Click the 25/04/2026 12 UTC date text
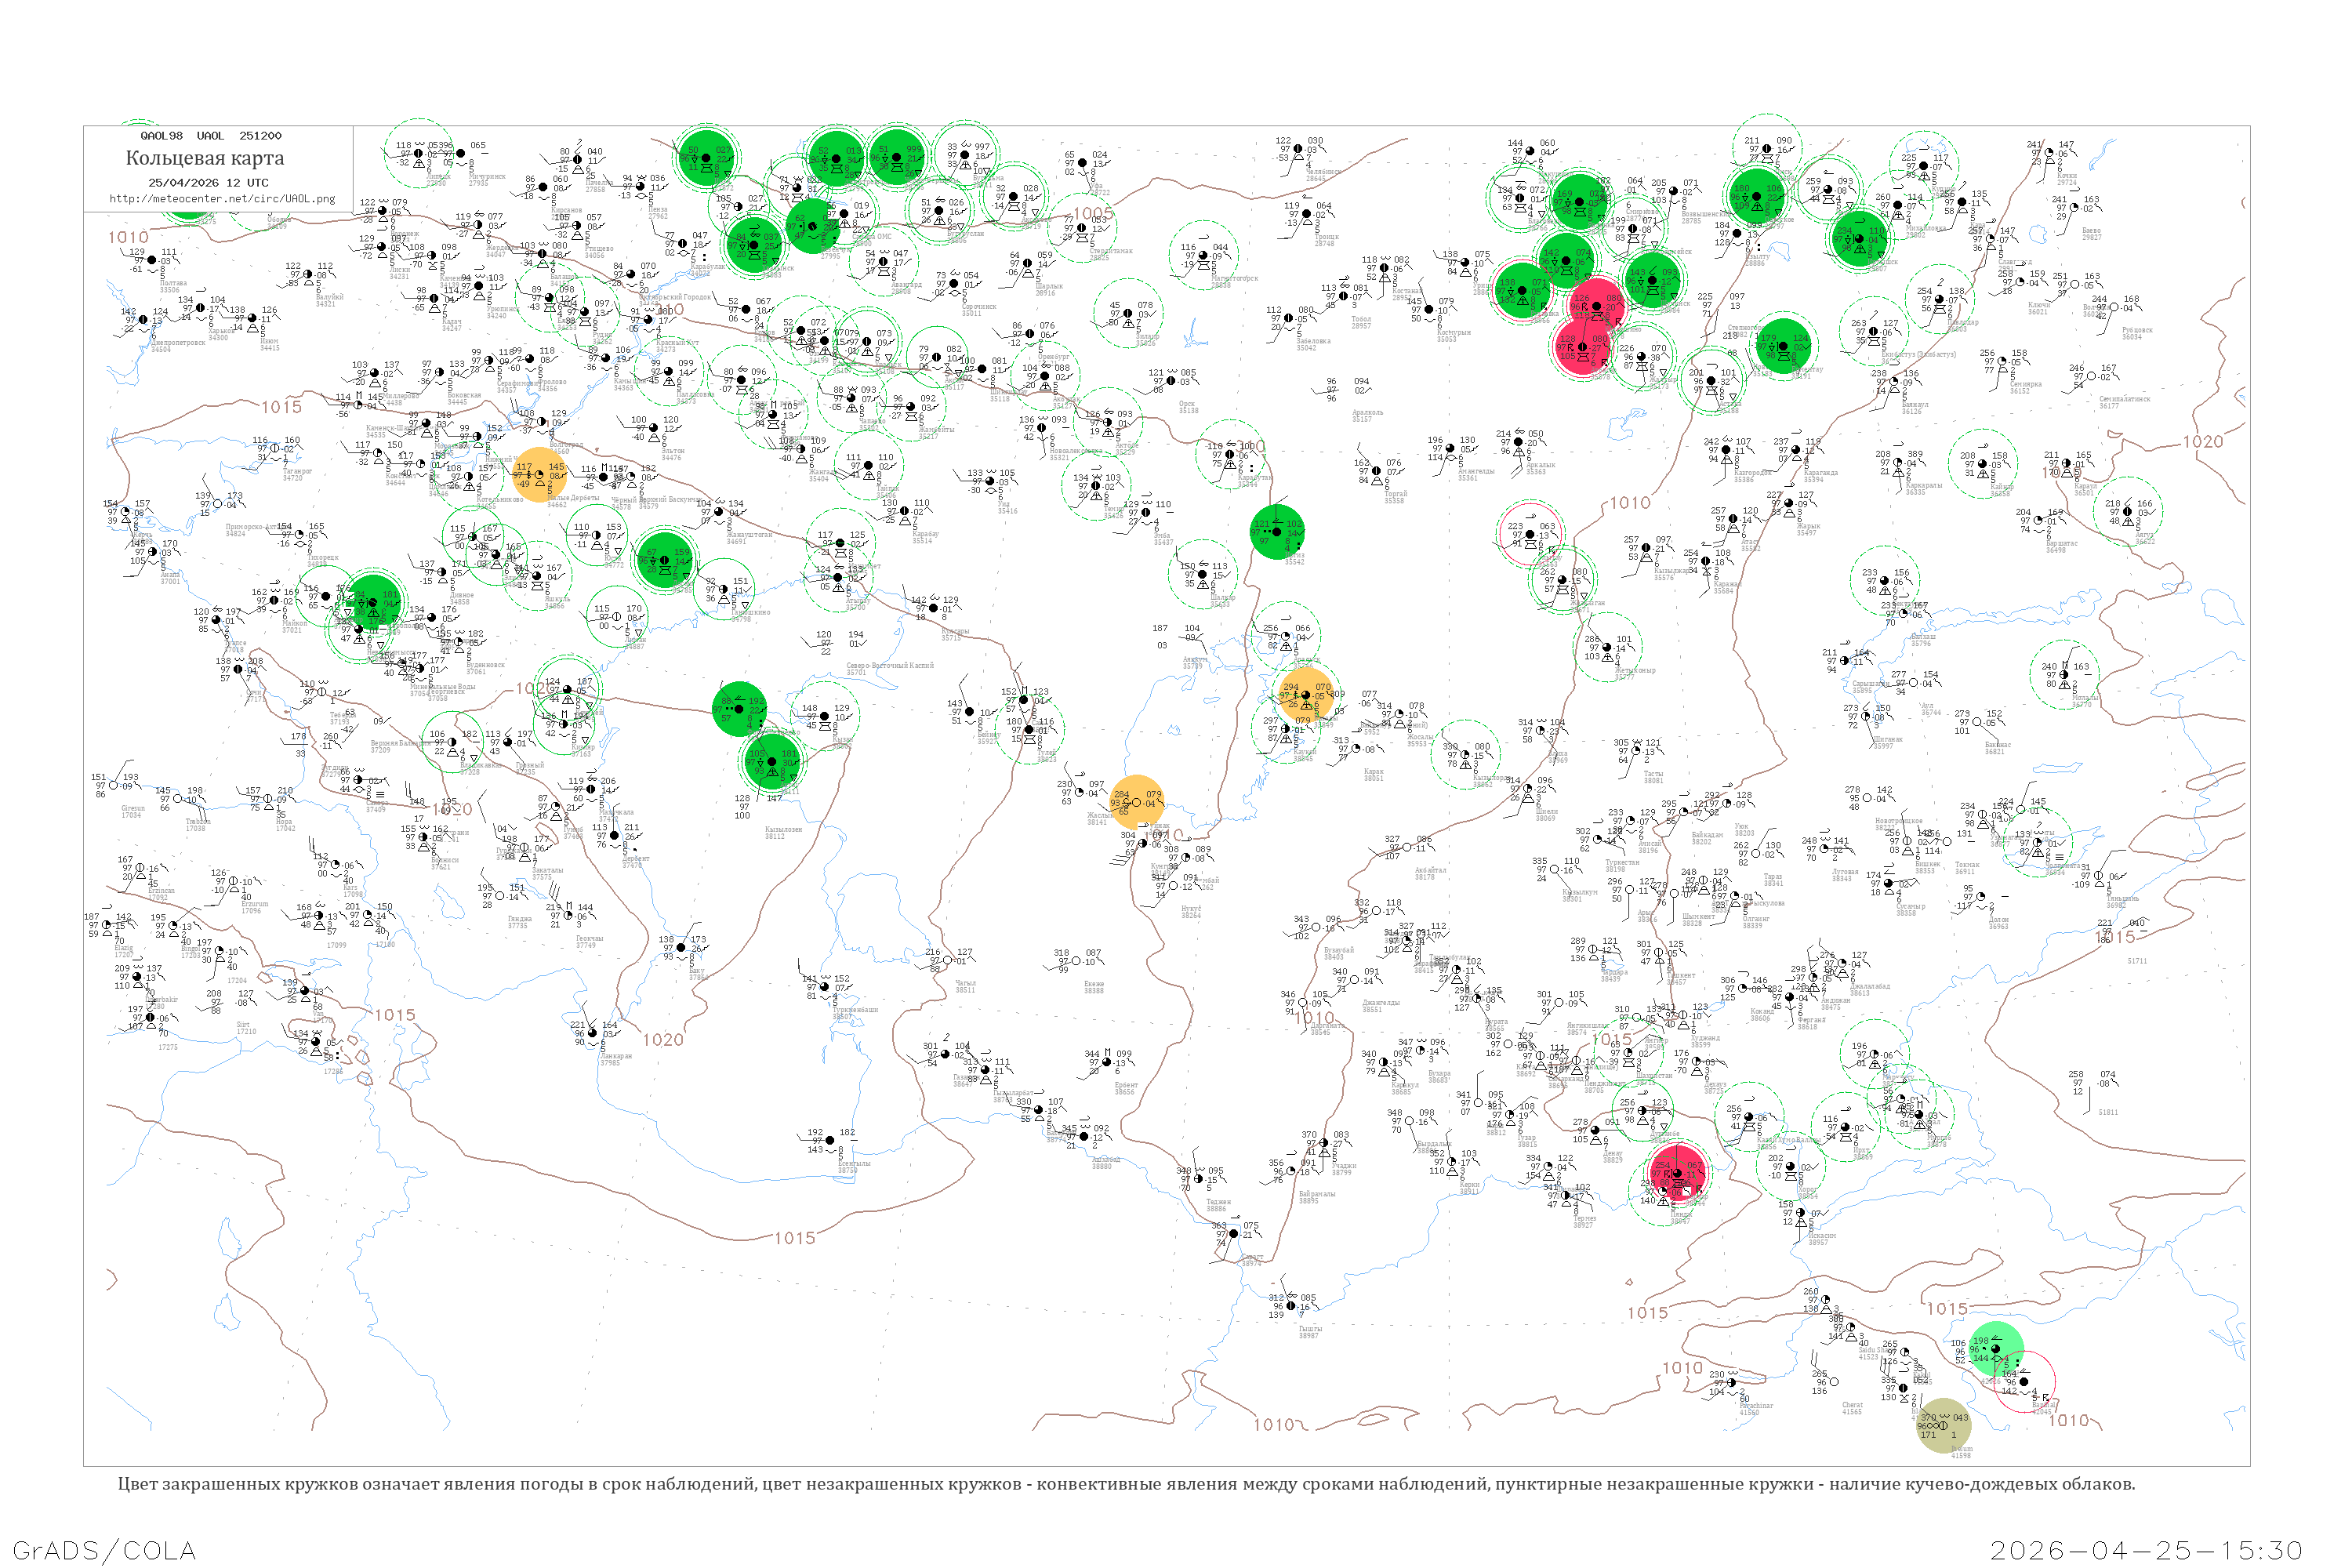 [208, 182]
